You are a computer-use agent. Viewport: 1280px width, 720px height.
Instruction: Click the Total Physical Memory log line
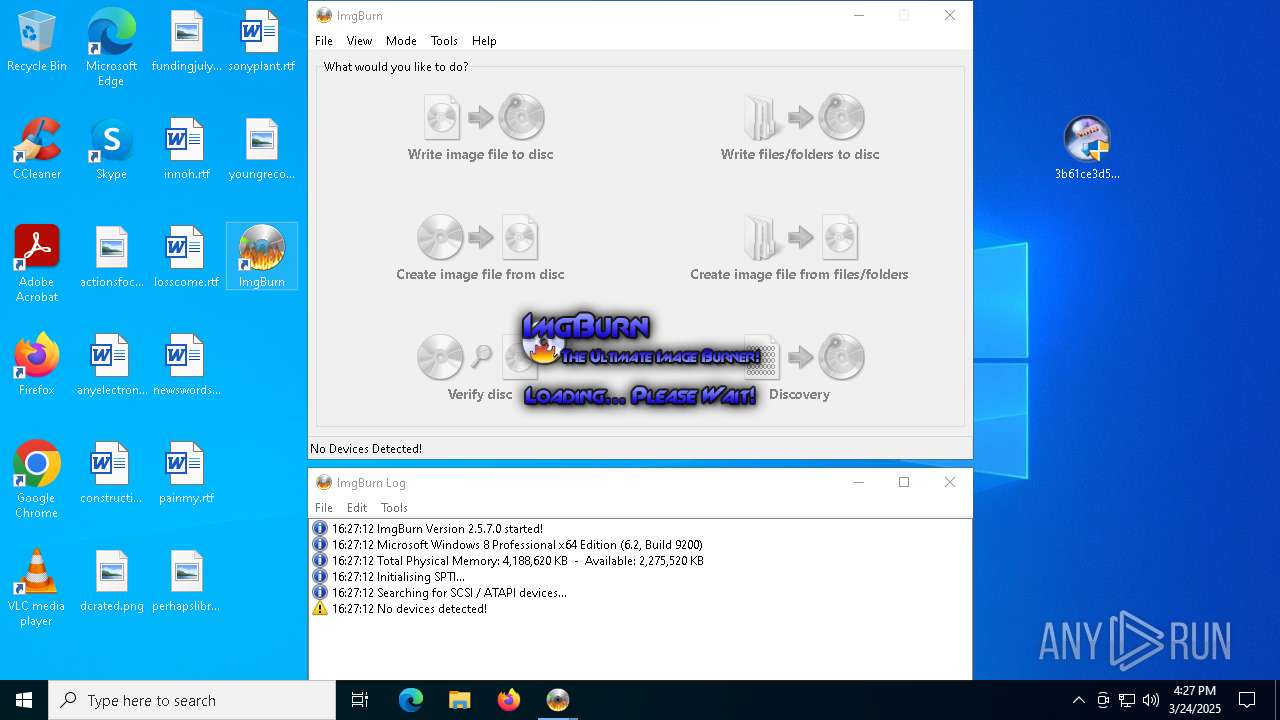pyautogui.click(x=517, y=561)
